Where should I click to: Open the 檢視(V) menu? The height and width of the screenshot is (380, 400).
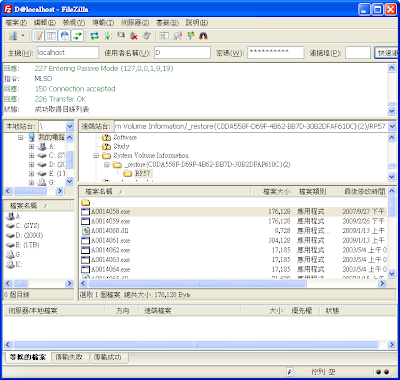pyautogui.click(x=74, y=23)
